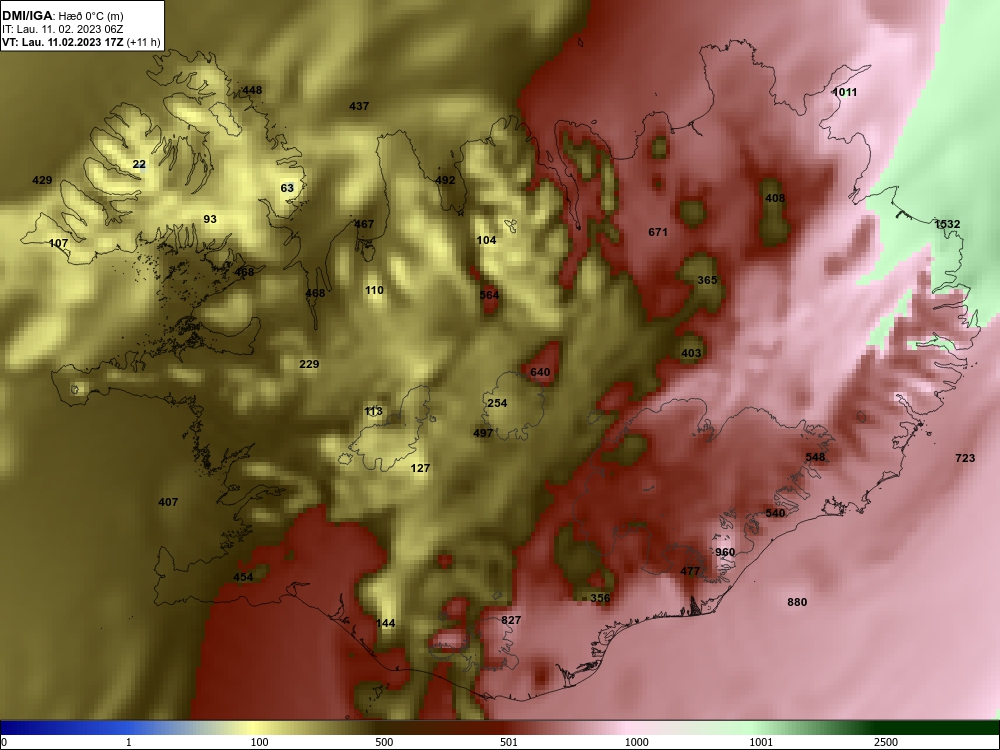Click the map value 229
Screen dimensions: 1000x750
tap(309, 365)
